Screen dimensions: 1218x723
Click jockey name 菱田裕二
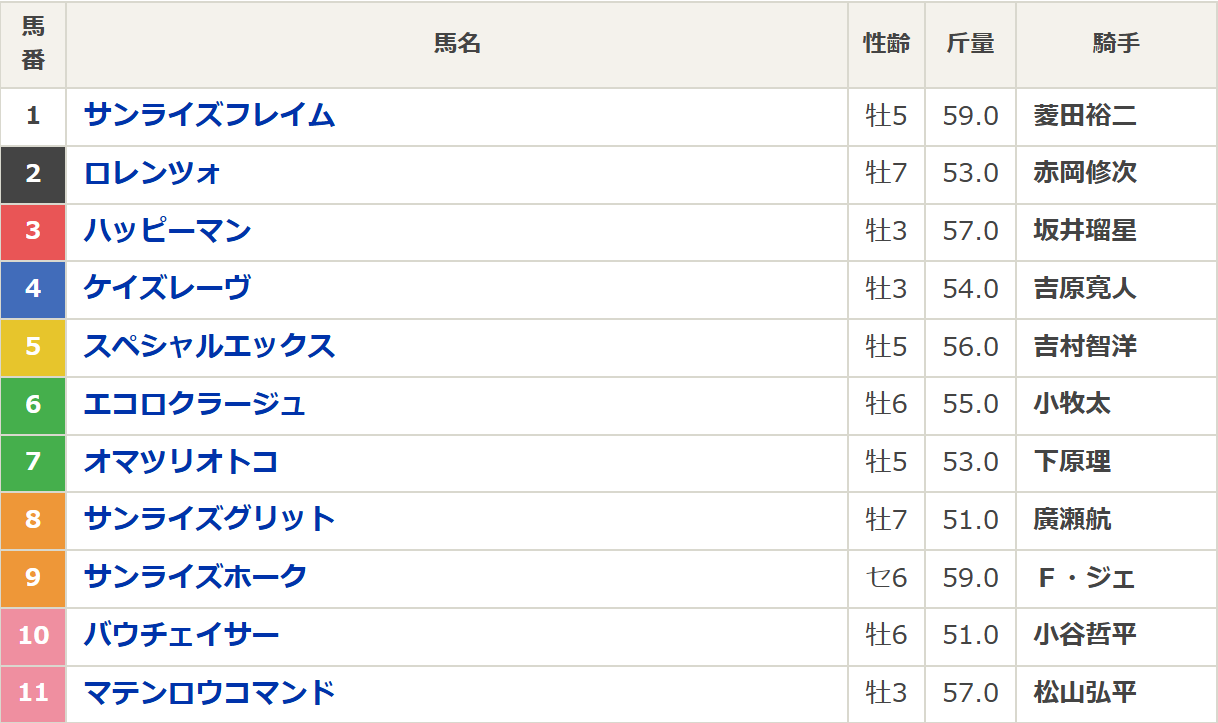[1085, 116]
